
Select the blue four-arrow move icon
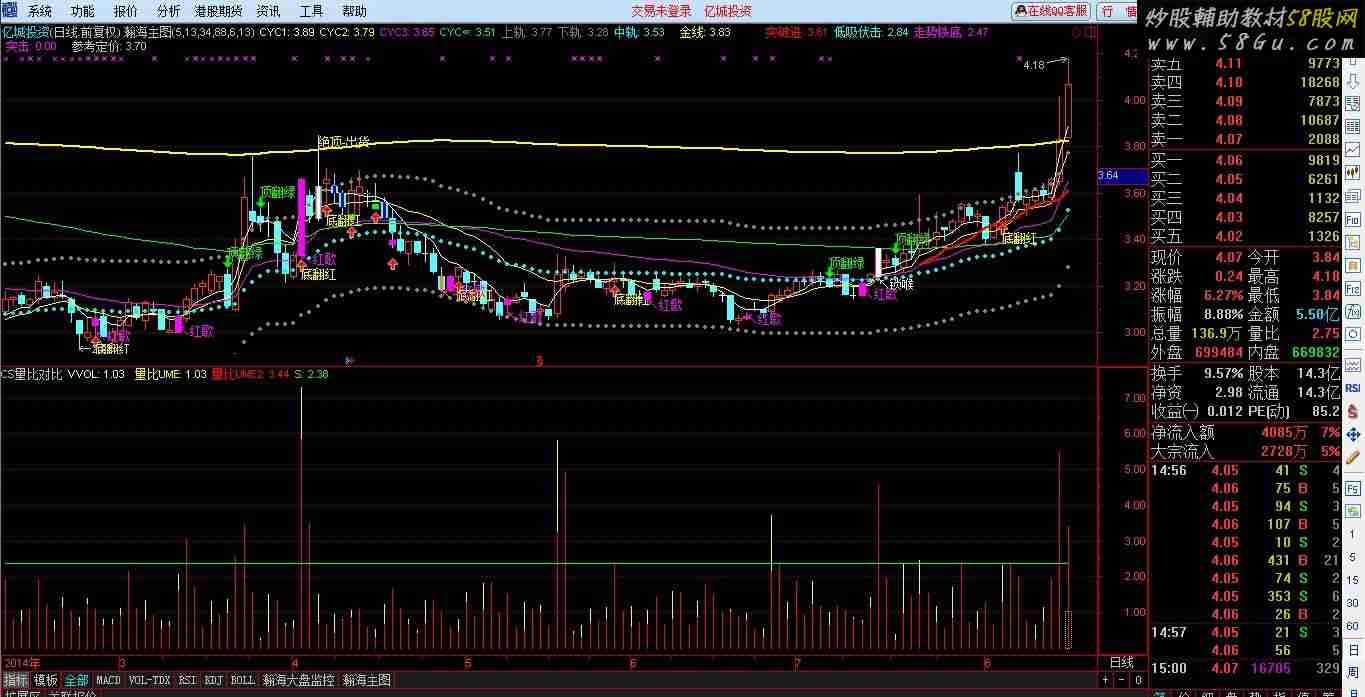(1352, 434)
